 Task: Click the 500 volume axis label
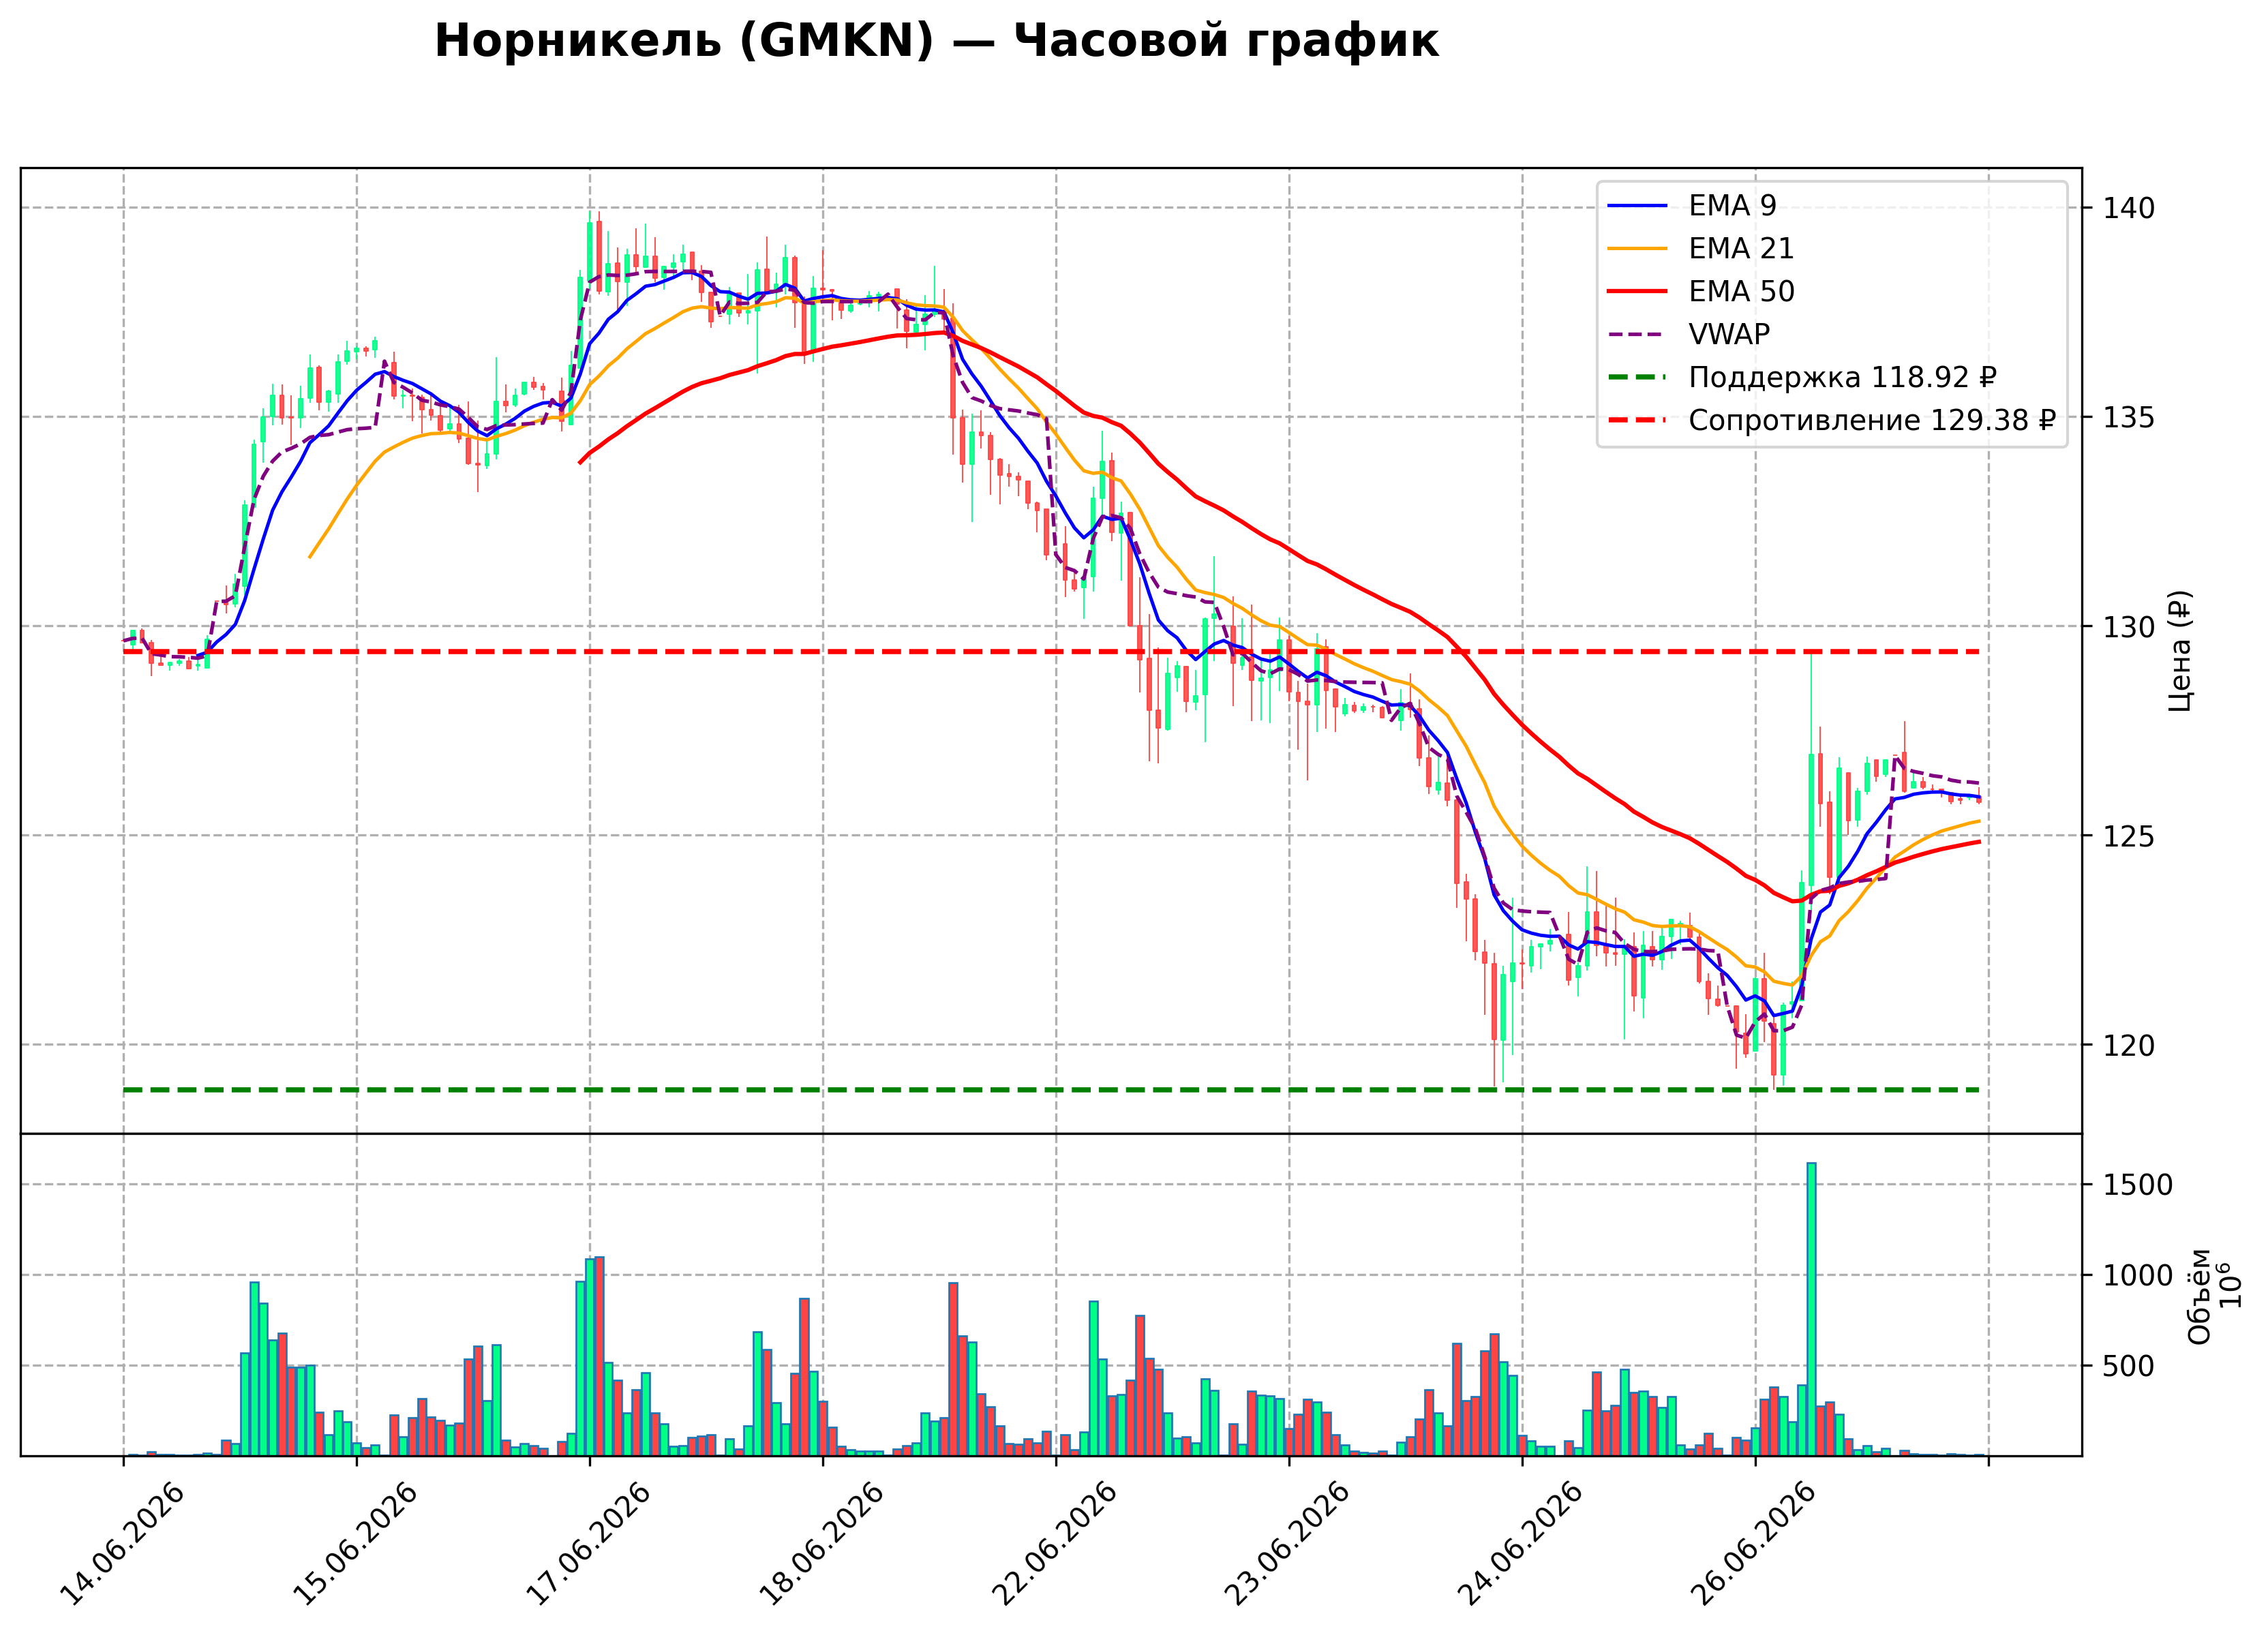(2129, 1366)
